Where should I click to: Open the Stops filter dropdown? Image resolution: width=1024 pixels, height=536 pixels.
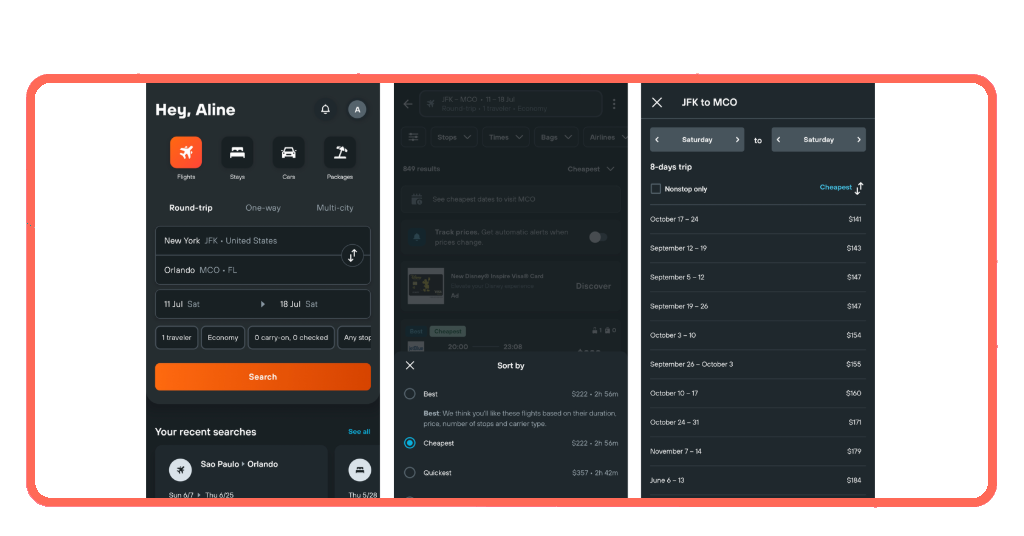click(x=453, y=137)
